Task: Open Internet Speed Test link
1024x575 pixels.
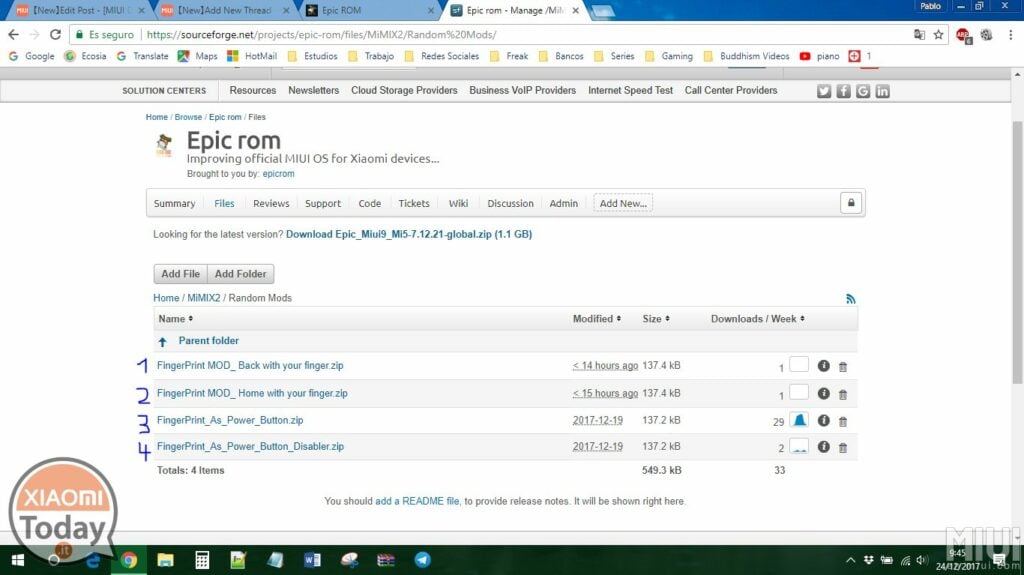Action: (630, 90)
